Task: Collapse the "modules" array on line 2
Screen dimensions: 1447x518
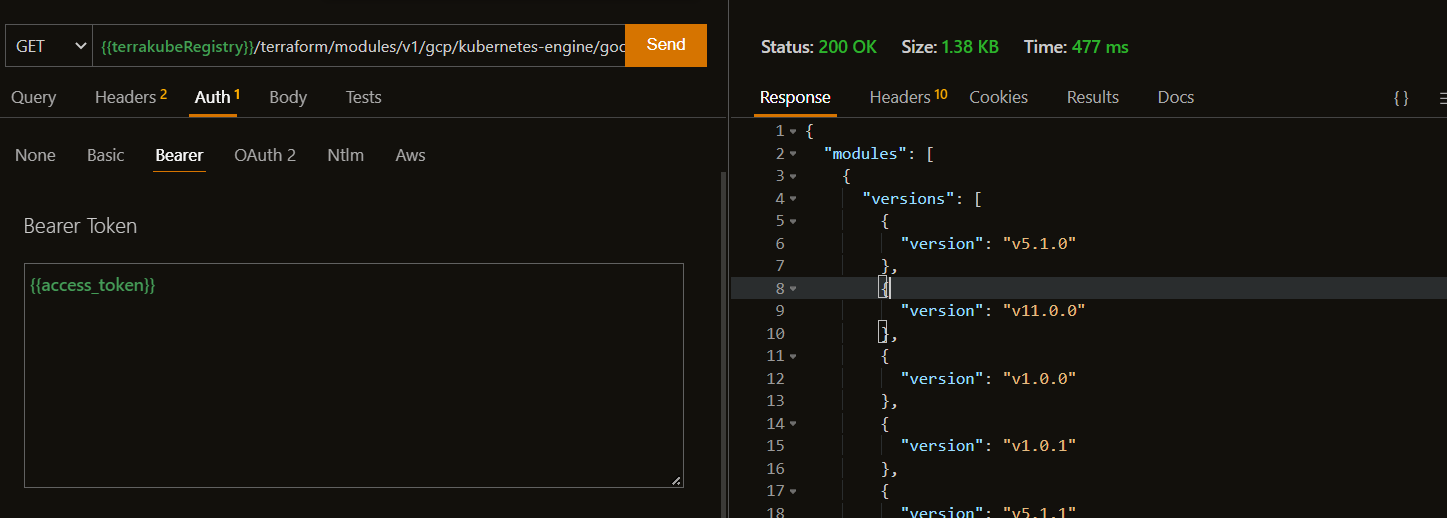Action: 793,154
